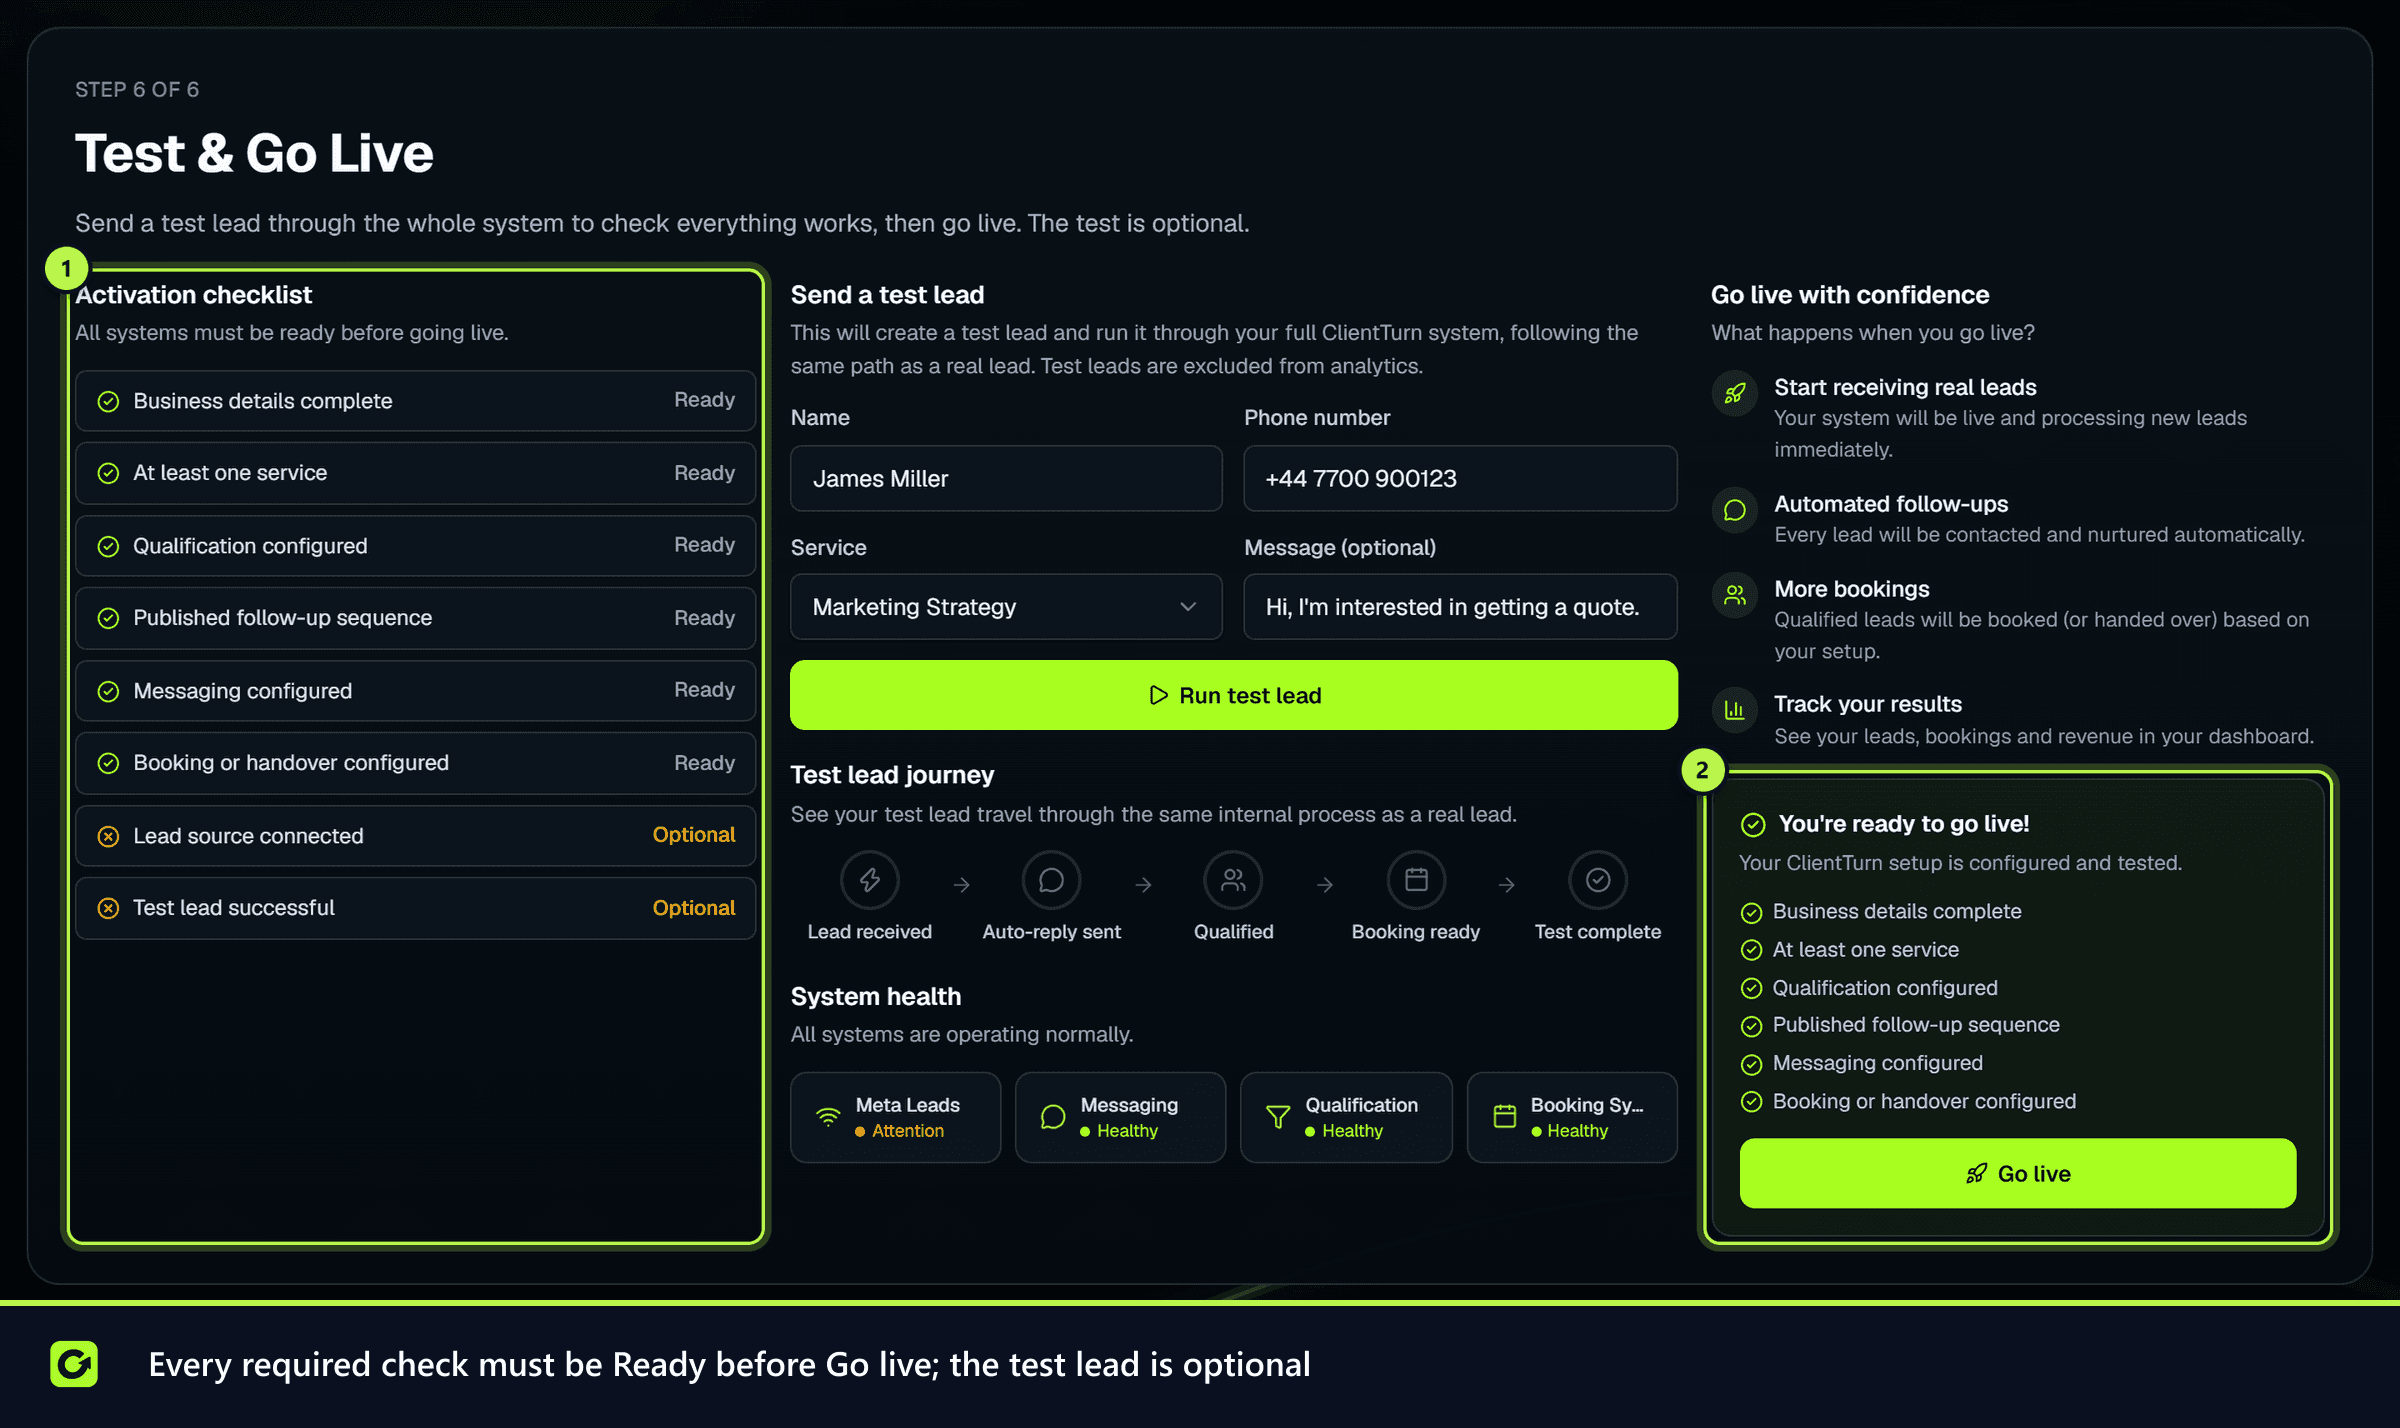Click the Ready status of Business details complete
This screenshot has width=2400, height=1428.
point(704,400)
